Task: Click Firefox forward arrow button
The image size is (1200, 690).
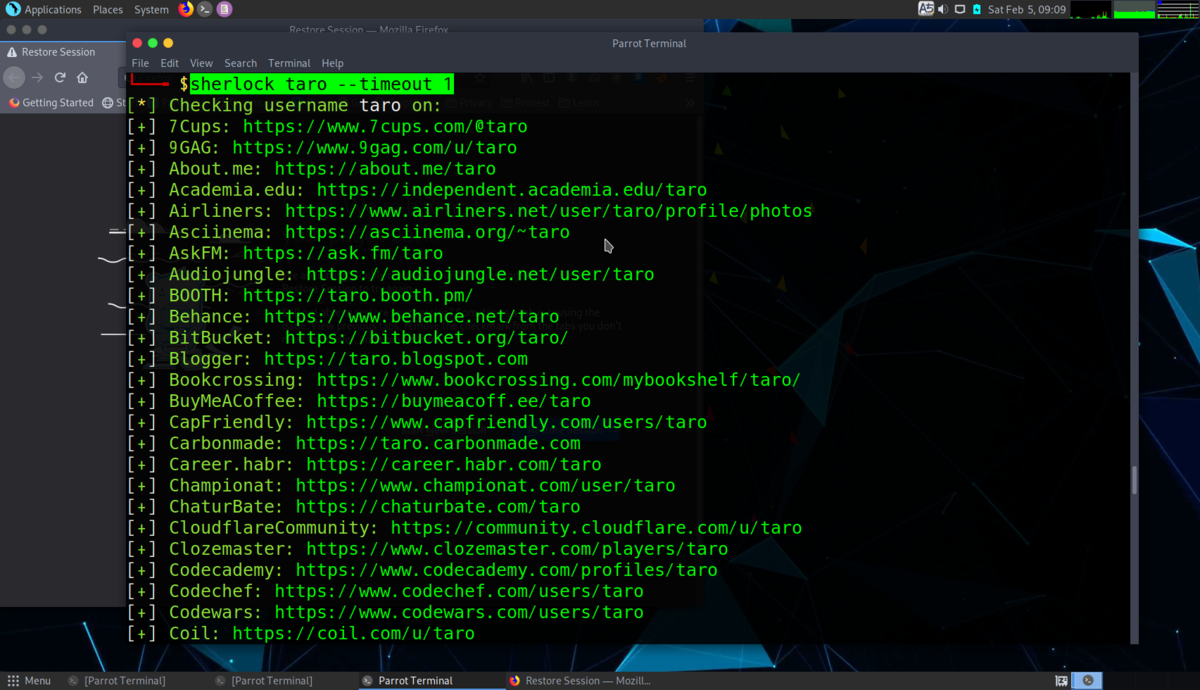Action: [37, 77]
